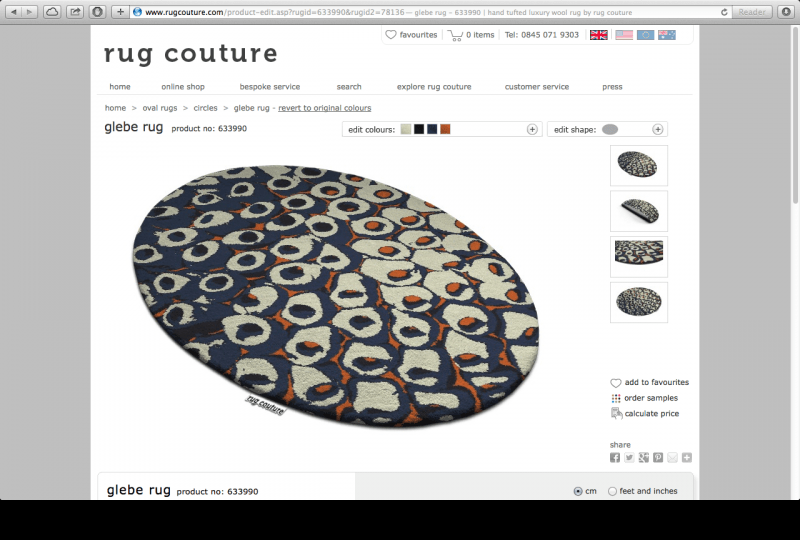Share on Facebook
This screenshot has height=540, width=800.
pos(615,458)
